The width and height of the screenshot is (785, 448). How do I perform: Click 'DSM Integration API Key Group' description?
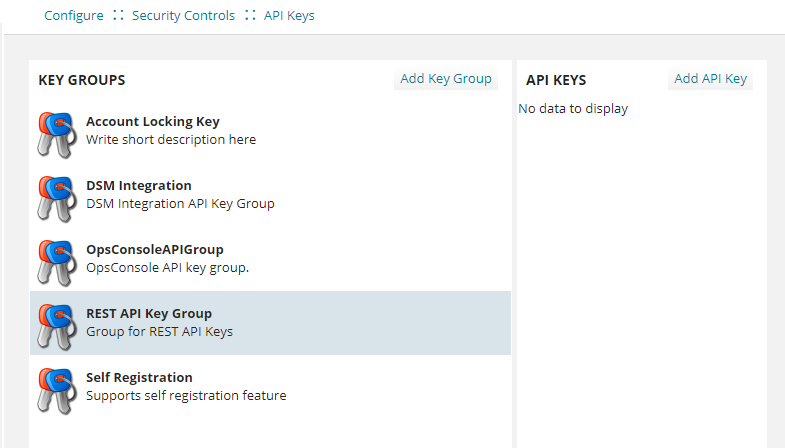click(180, 204)
